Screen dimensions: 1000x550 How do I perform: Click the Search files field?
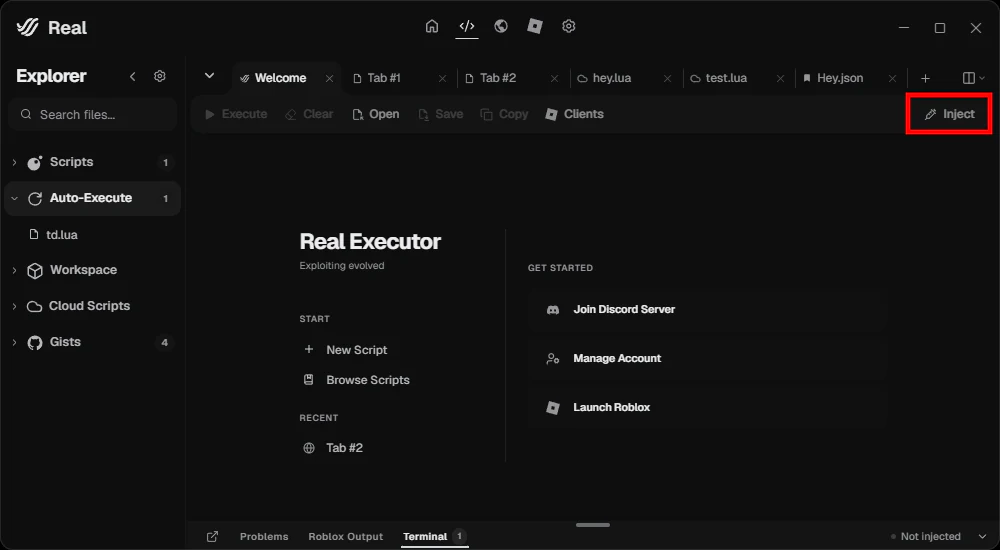pyautogui.click(x=93, y=115)
